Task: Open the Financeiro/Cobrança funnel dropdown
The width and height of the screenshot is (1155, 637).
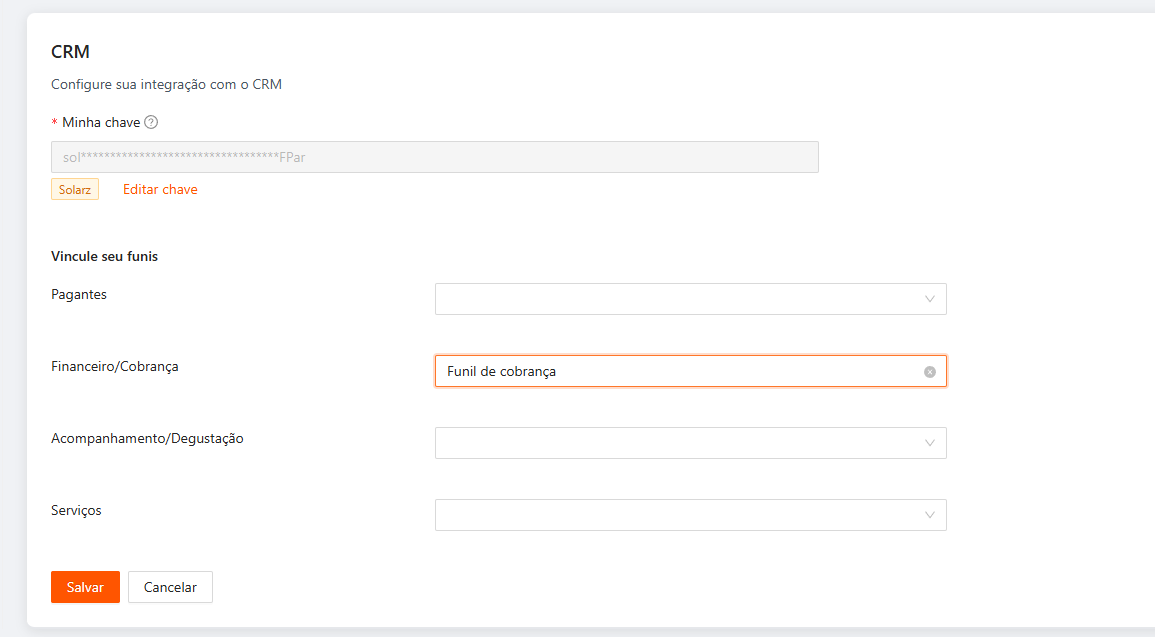Action: pos(680,371)
